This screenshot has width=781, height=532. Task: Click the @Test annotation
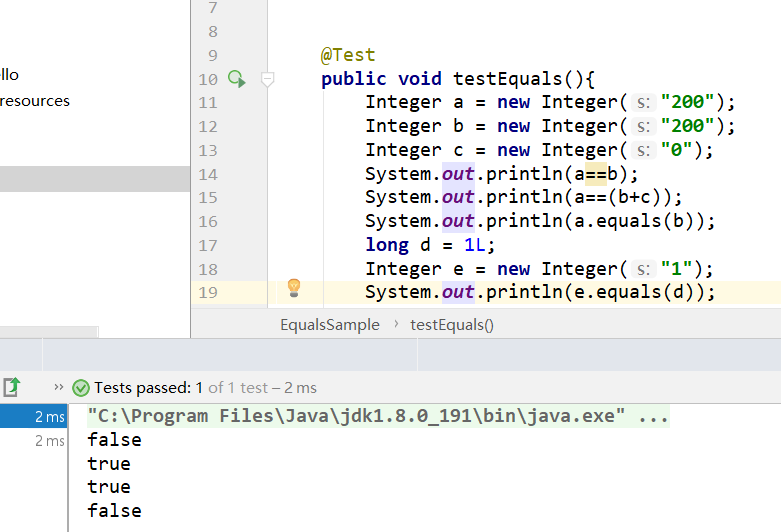pos(348,55)
